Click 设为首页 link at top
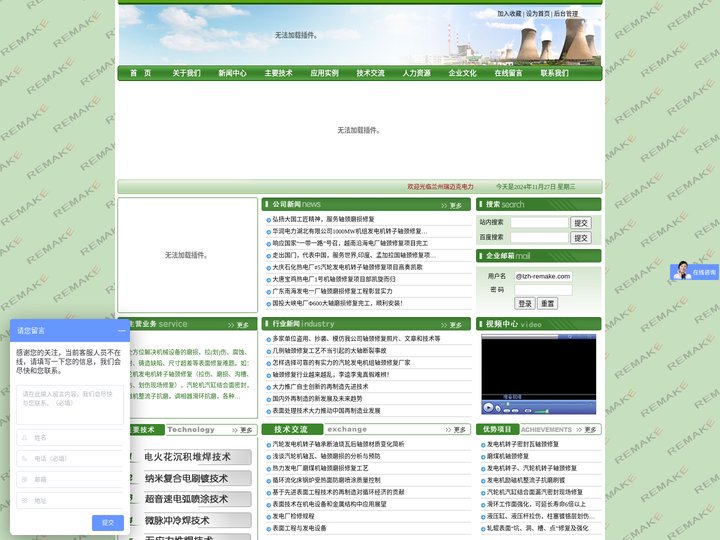The height and width of the screenshot is (540, 720). (x=538, y=14)
